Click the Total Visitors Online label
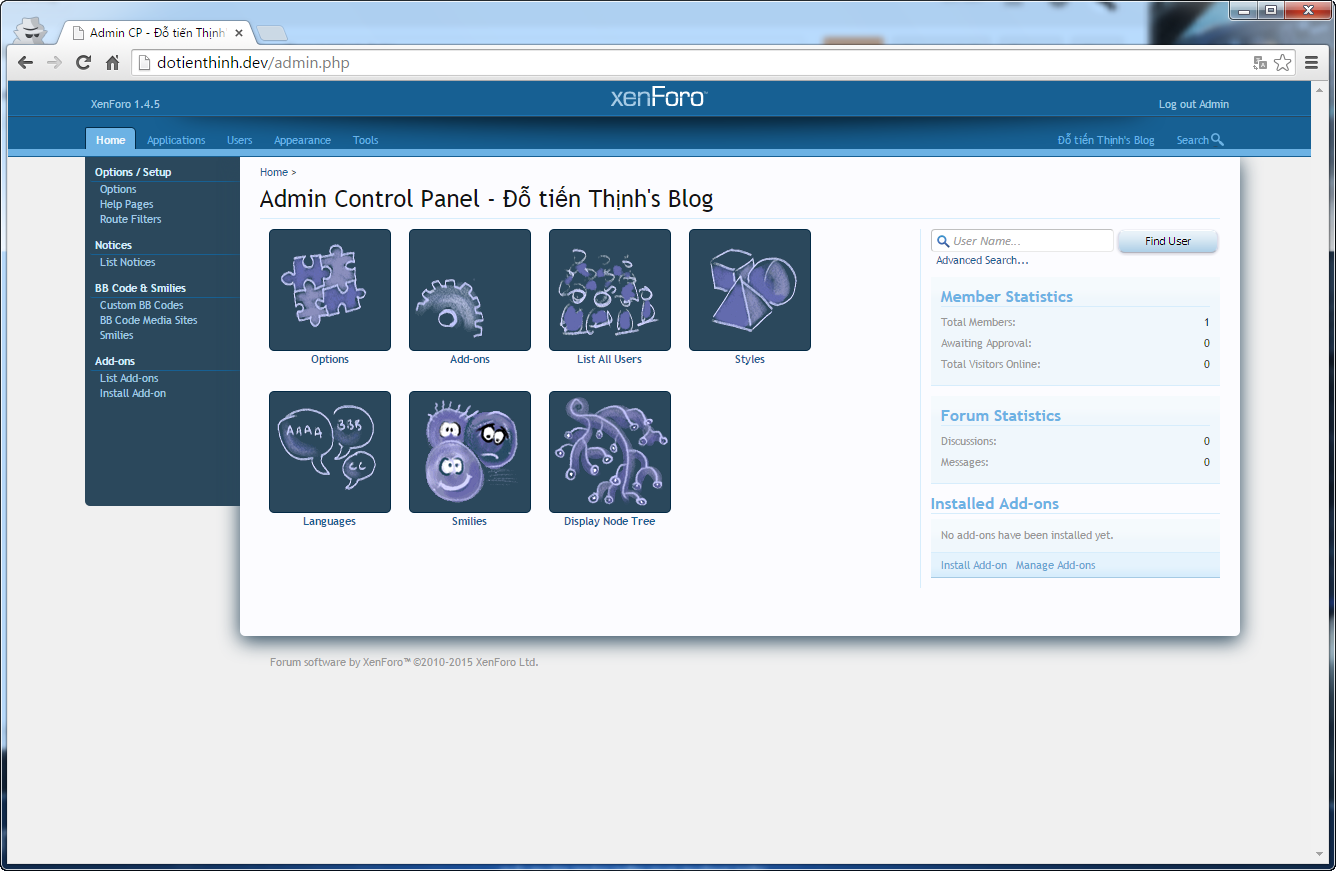 (991, 364)
